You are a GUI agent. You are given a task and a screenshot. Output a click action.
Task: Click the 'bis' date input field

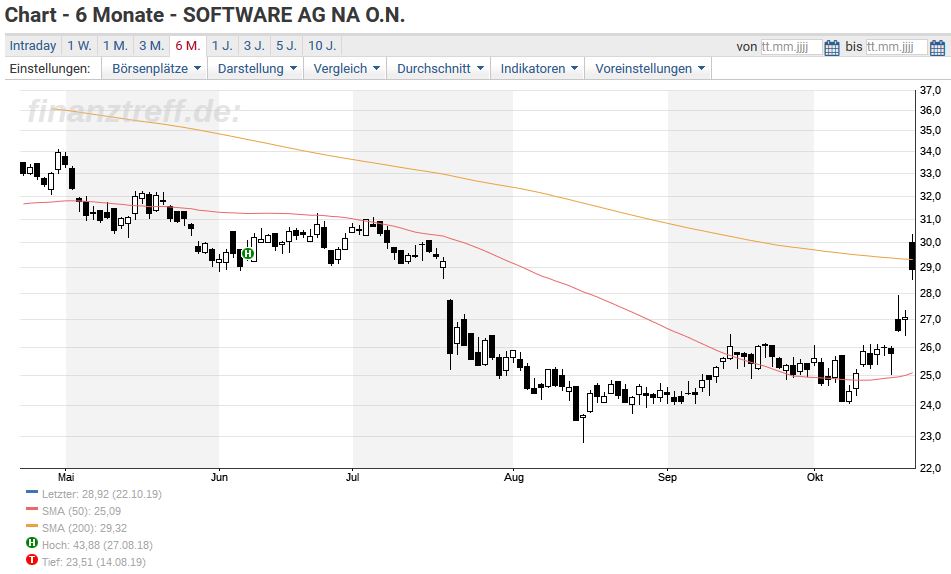896,47
